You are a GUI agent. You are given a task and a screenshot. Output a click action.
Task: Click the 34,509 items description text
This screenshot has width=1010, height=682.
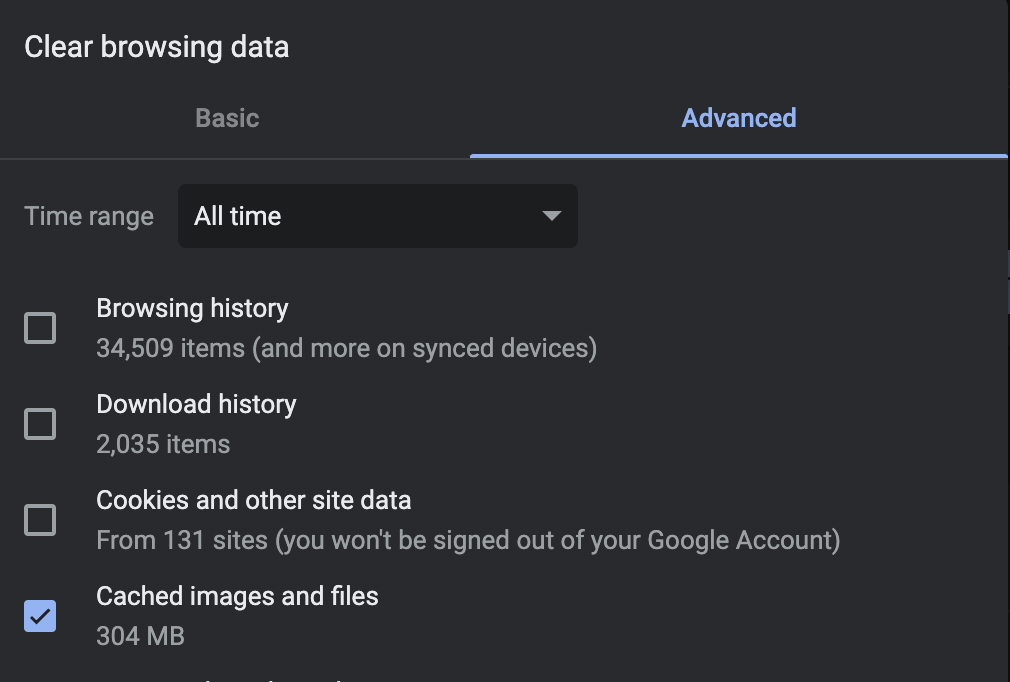click(x=346, y=348)
